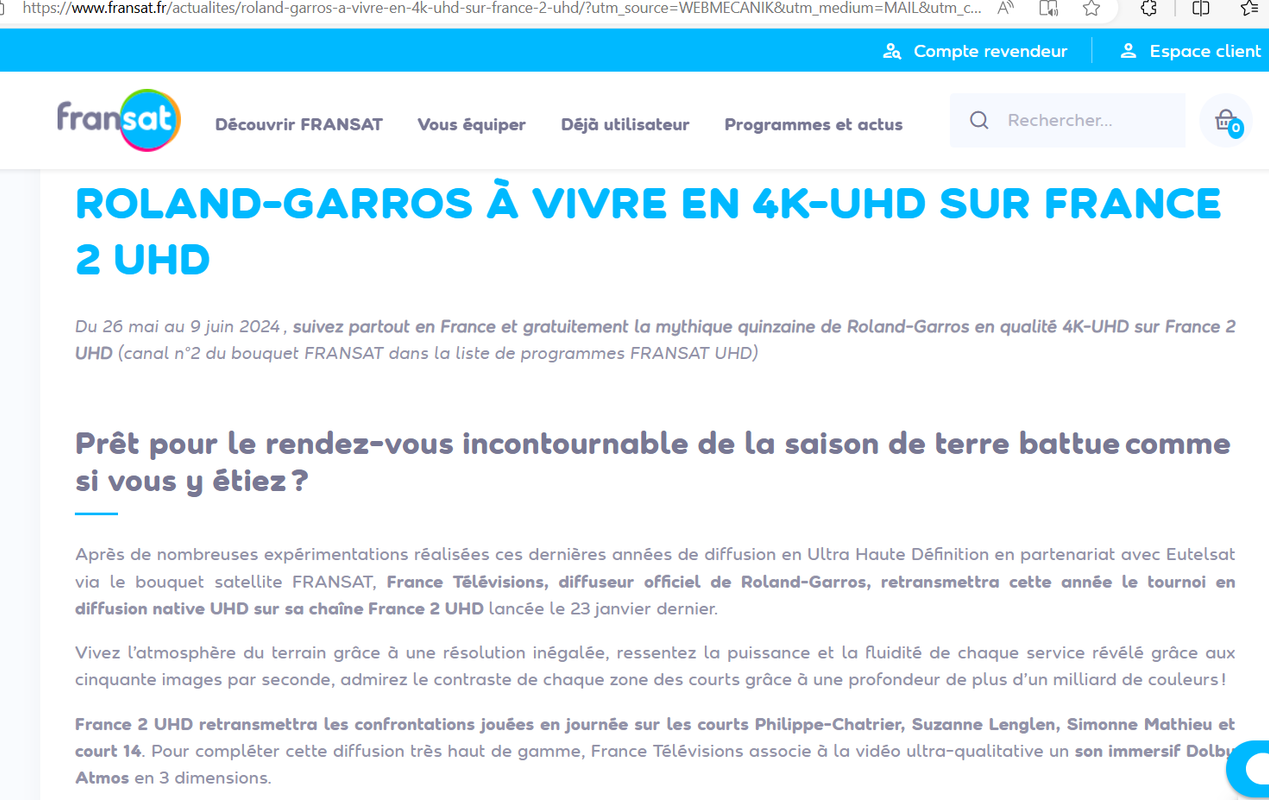This screenshot has width=1269, height=800.
Task: Click the search magnifier icon
Action: (979, 120)
